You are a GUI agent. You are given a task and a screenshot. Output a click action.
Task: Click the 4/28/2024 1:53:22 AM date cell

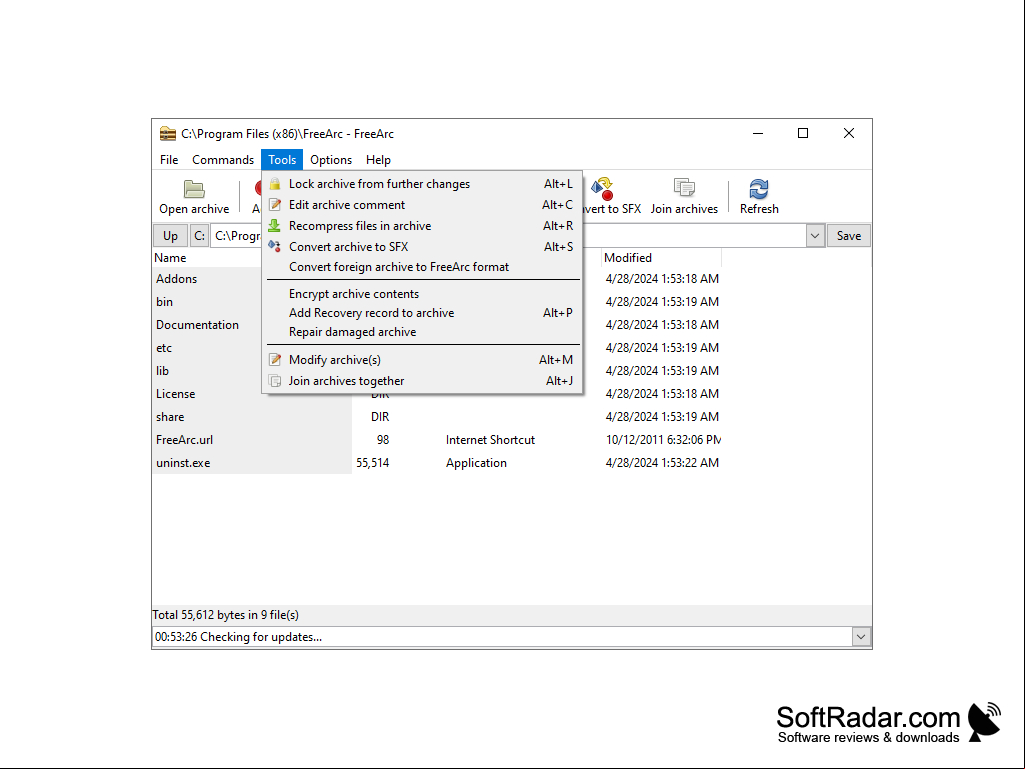[662, 462]
